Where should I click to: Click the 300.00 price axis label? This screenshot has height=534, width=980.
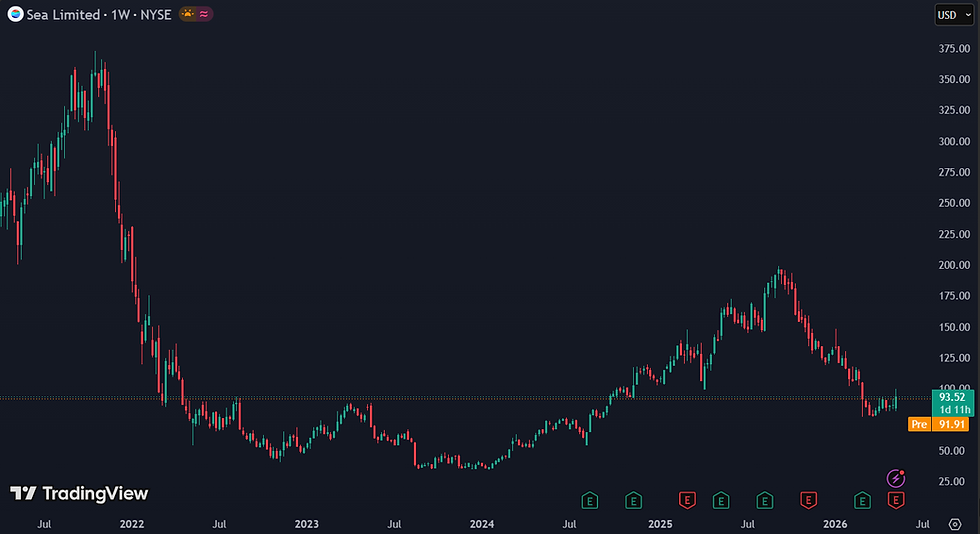(954, 141)
